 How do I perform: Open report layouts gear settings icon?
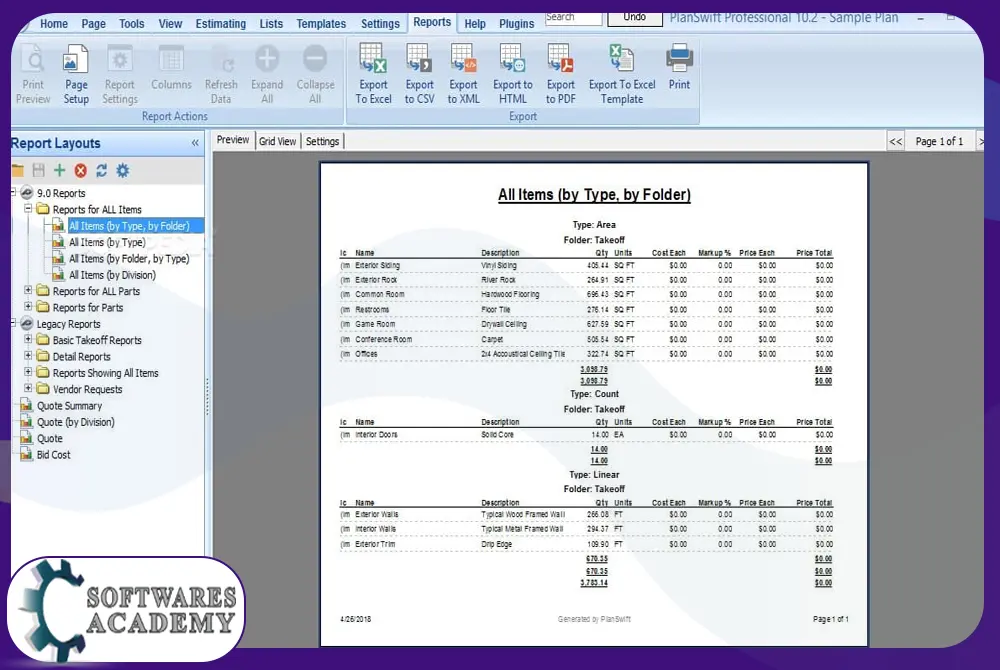[122, 170]
